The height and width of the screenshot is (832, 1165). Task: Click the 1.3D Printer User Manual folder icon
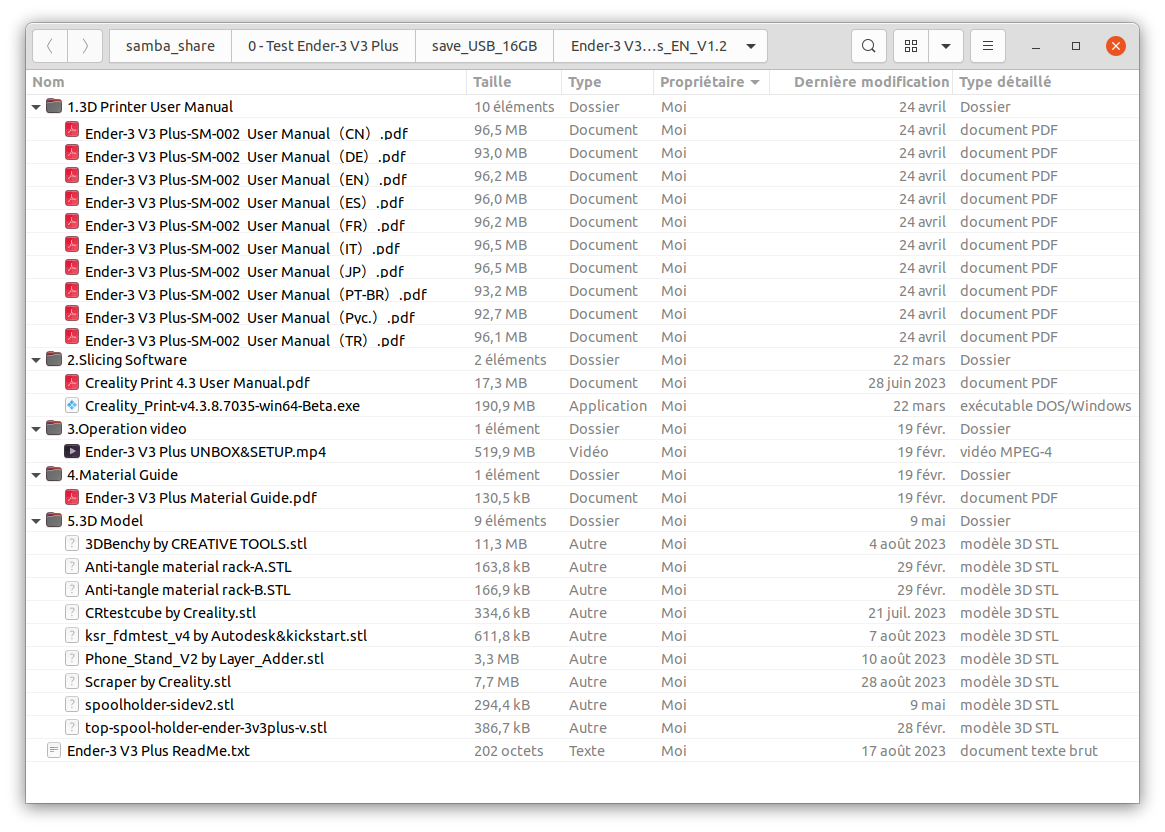[53, 106]
